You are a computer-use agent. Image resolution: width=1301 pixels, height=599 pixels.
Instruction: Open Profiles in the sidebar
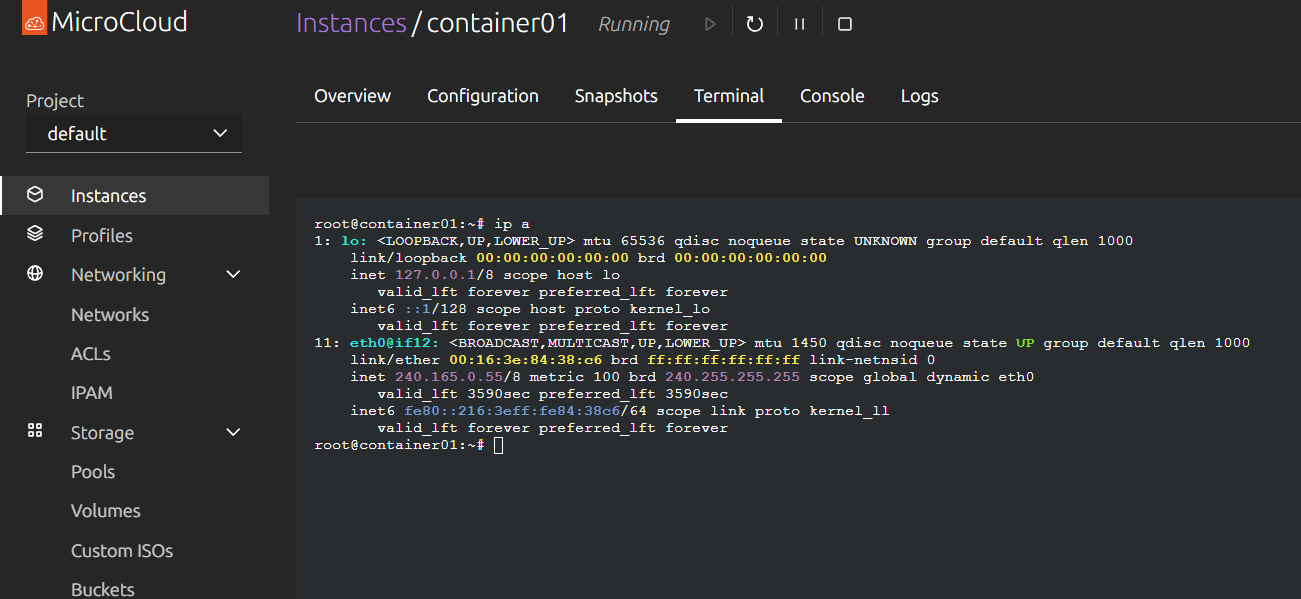(102, 235)
